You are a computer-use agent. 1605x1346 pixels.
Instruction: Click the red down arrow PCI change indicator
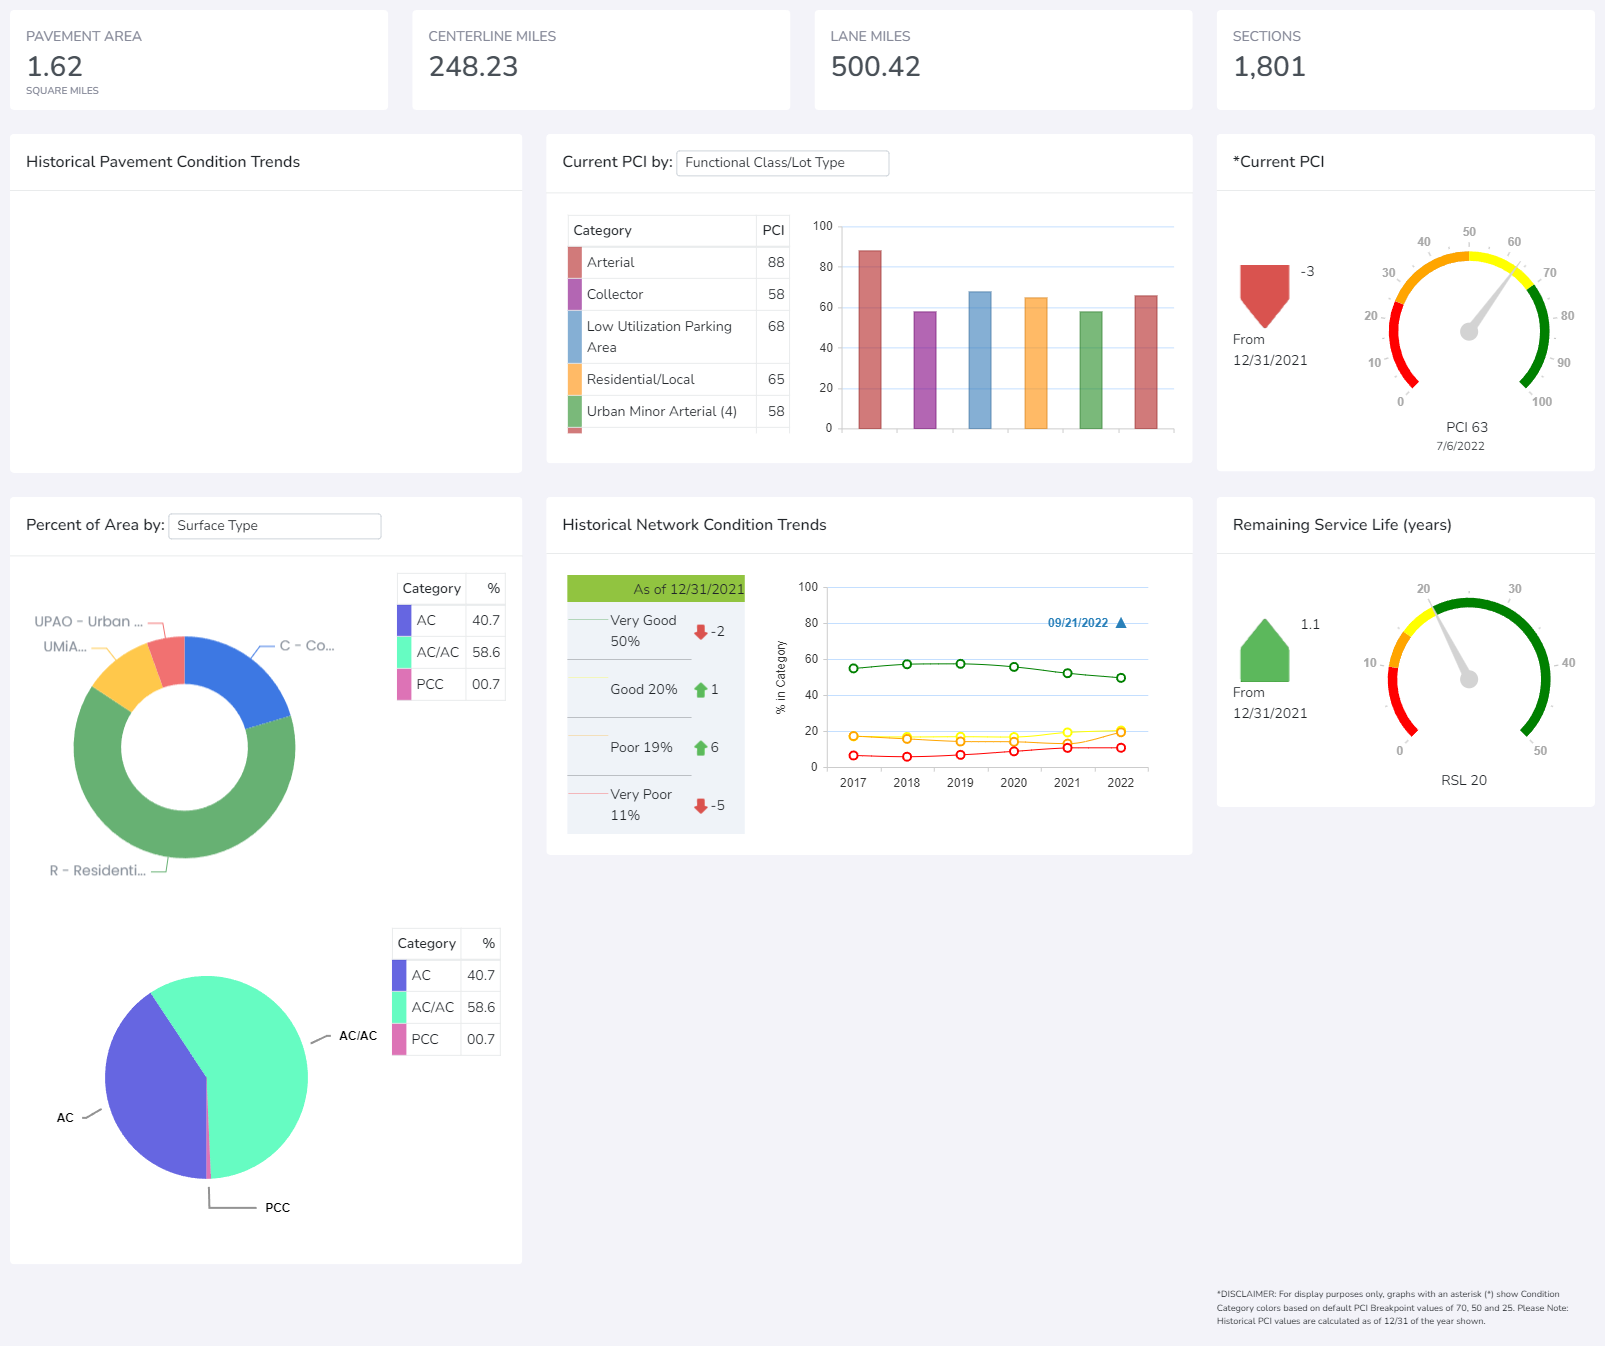click(x=1264, y=294)
